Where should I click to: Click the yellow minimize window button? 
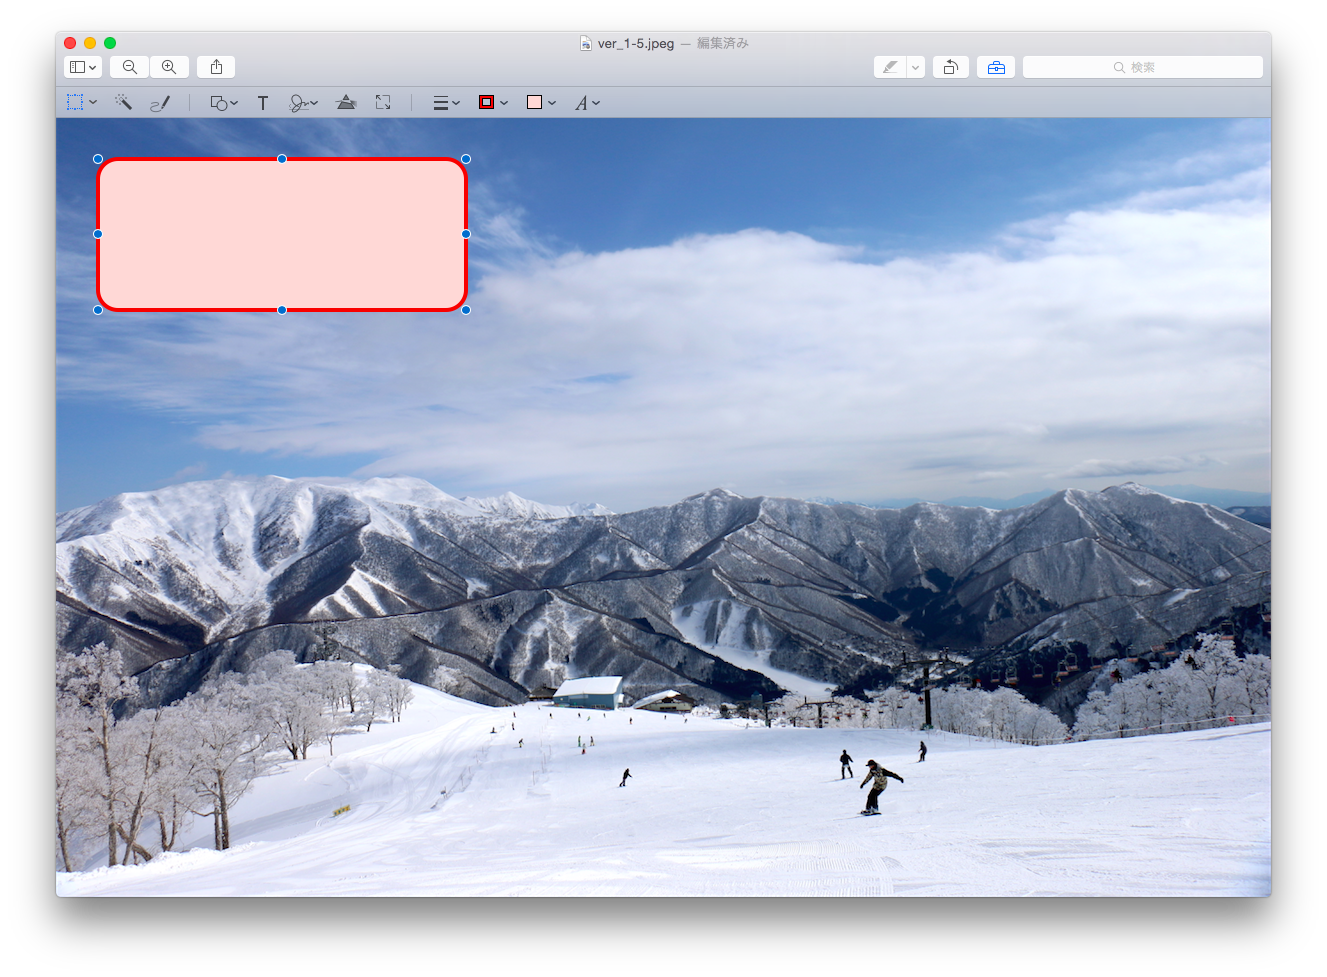coord(90,43)
